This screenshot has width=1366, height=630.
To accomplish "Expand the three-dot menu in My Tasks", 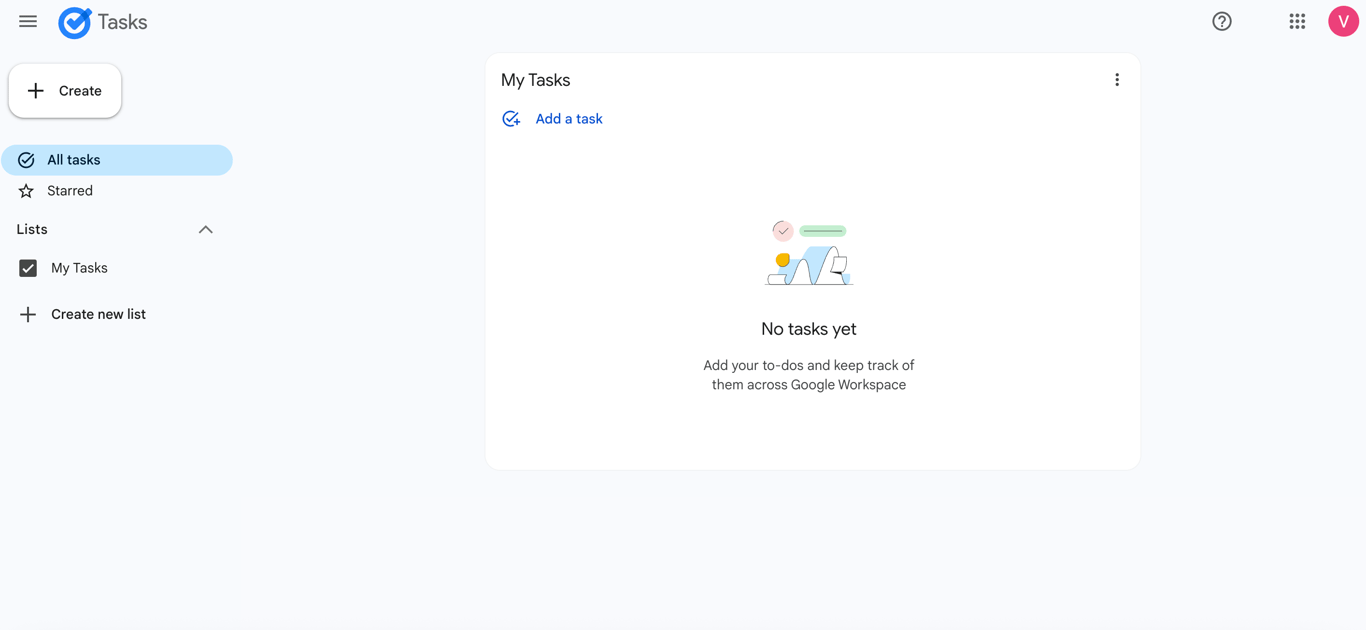I will [1117, 79].
